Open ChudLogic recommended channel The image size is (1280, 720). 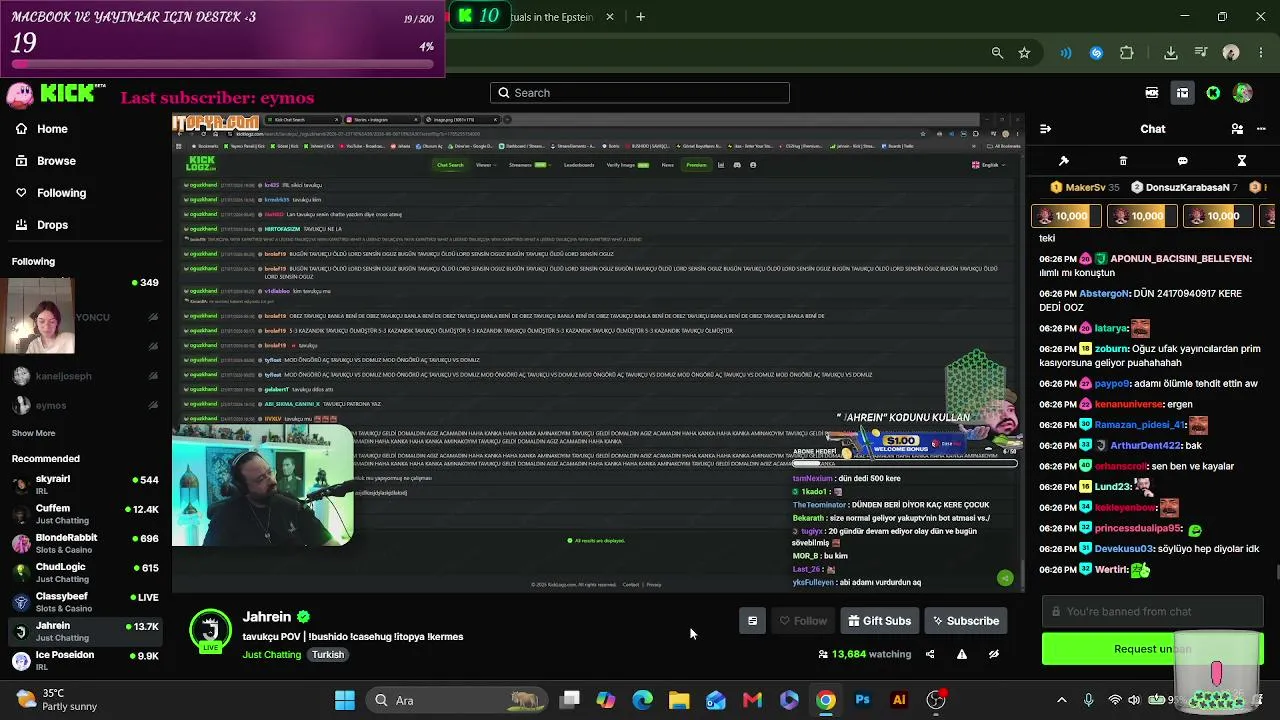coord(85,572)
